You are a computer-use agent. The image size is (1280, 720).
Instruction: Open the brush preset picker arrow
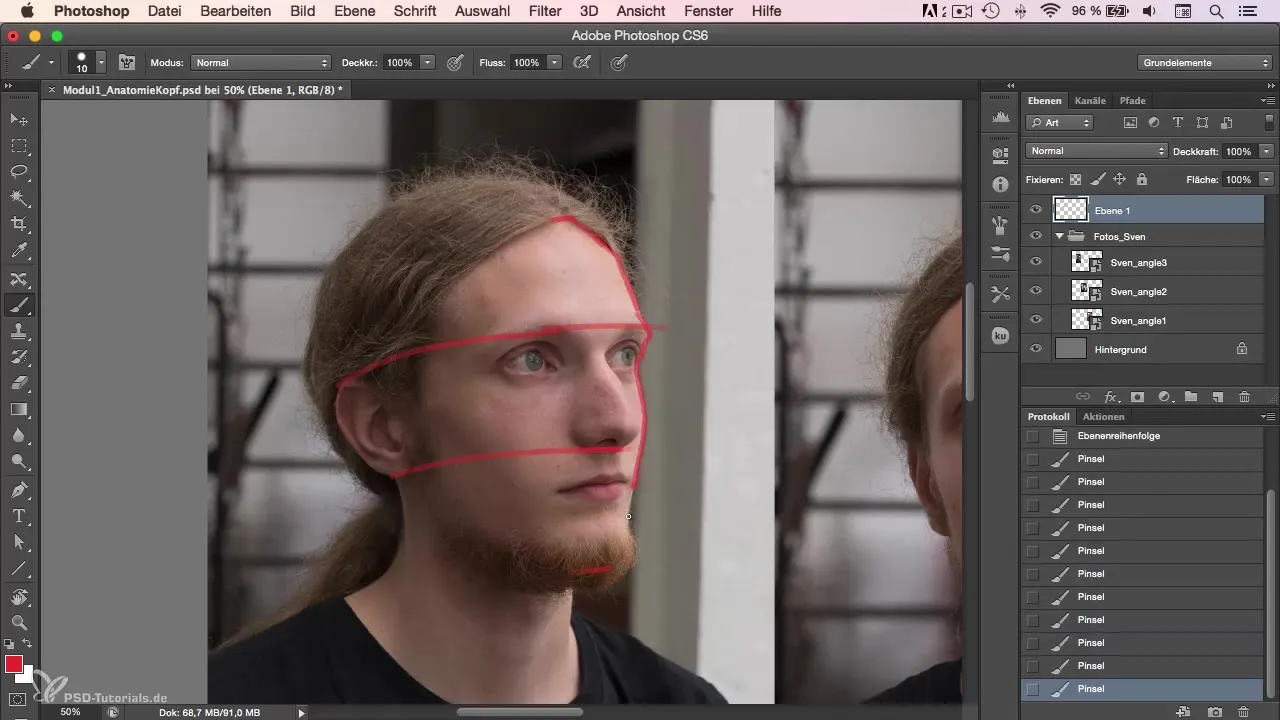(x=101, y=62)
